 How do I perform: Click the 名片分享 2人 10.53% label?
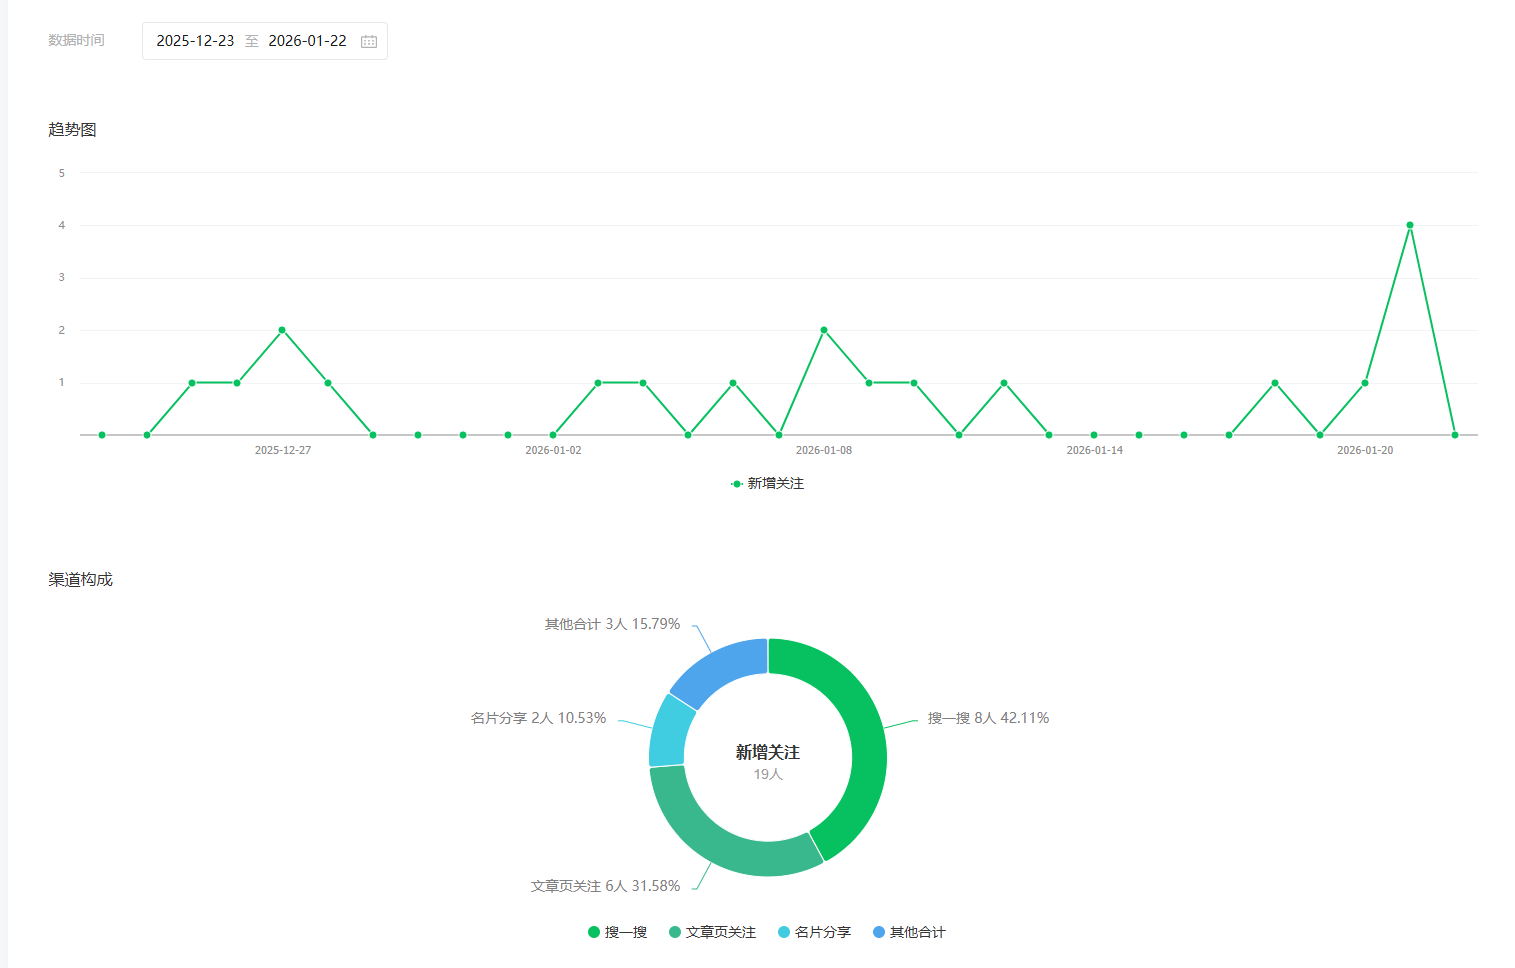tap(538, 718)
